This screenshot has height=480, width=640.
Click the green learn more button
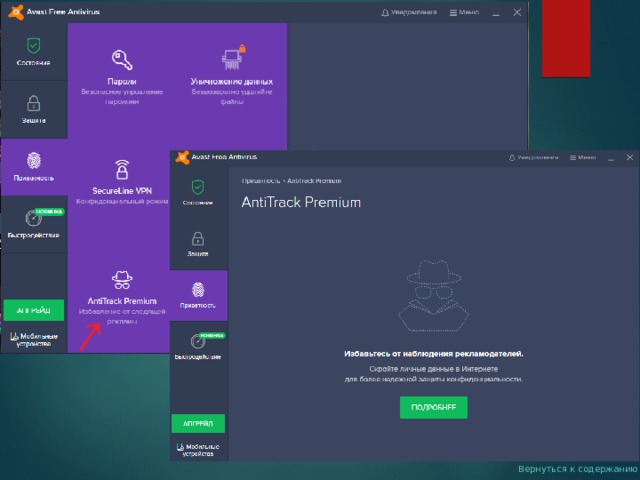coord(433,407)
